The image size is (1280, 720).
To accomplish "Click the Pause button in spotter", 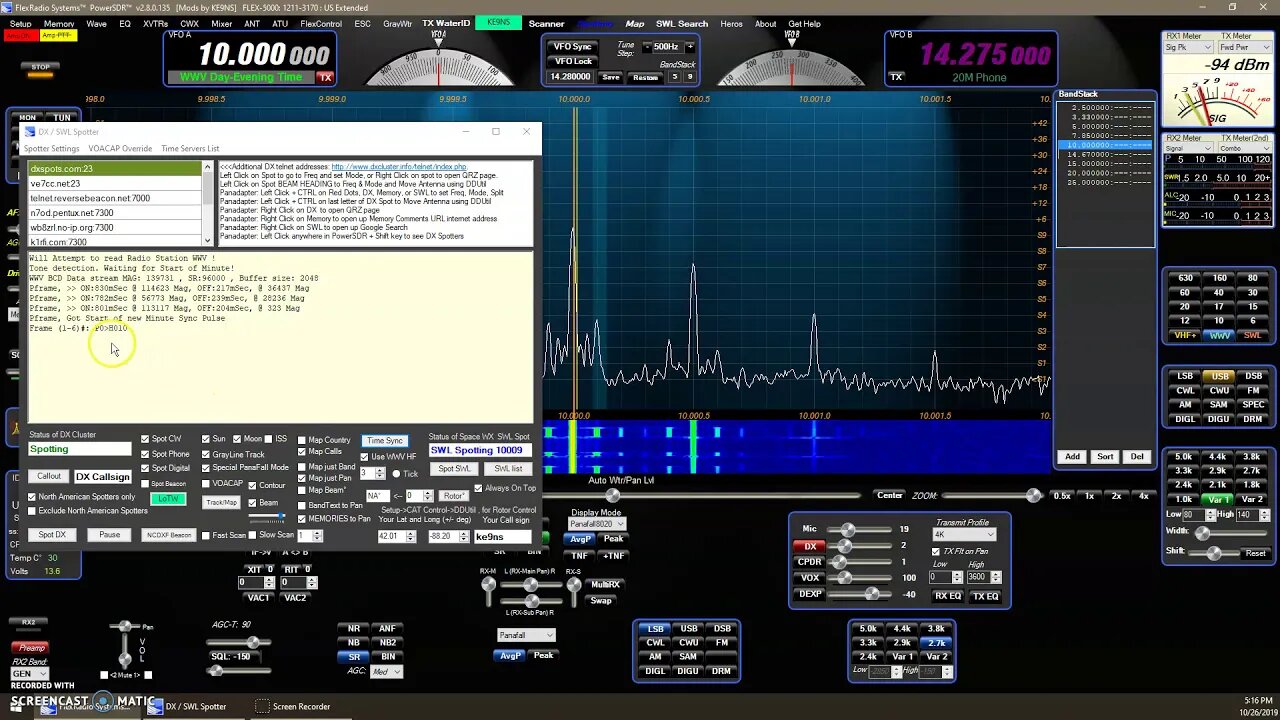I will [x=109, y=535].
